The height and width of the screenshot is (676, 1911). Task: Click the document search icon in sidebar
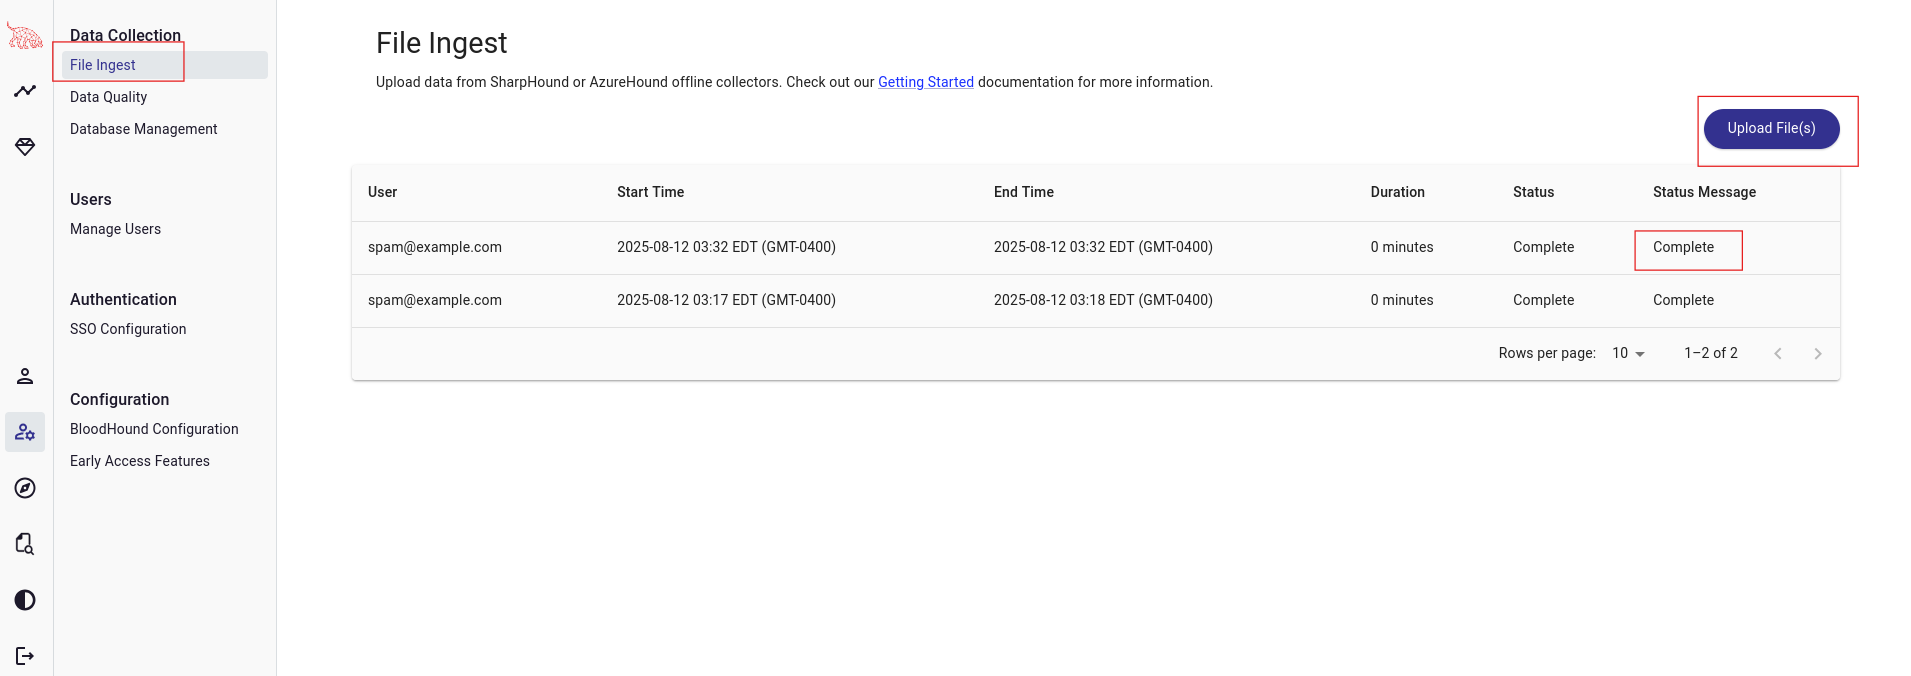25,544
